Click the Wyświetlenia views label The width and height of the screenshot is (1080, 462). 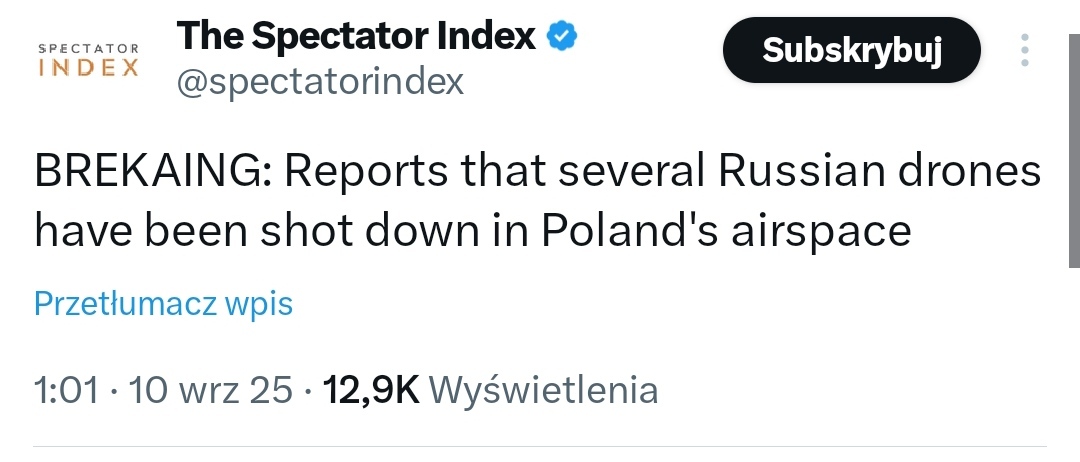click(x=549, y=390)
